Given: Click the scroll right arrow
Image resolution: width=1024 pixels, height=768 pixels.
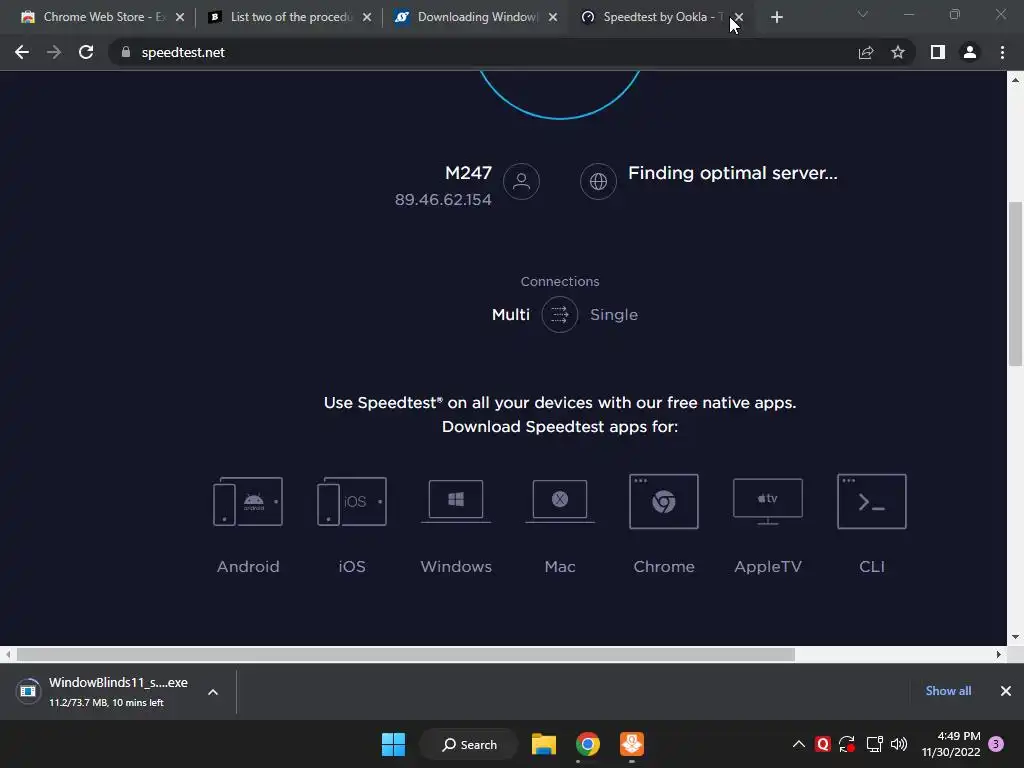Looking at the screenshot, I should click(999, 654).
